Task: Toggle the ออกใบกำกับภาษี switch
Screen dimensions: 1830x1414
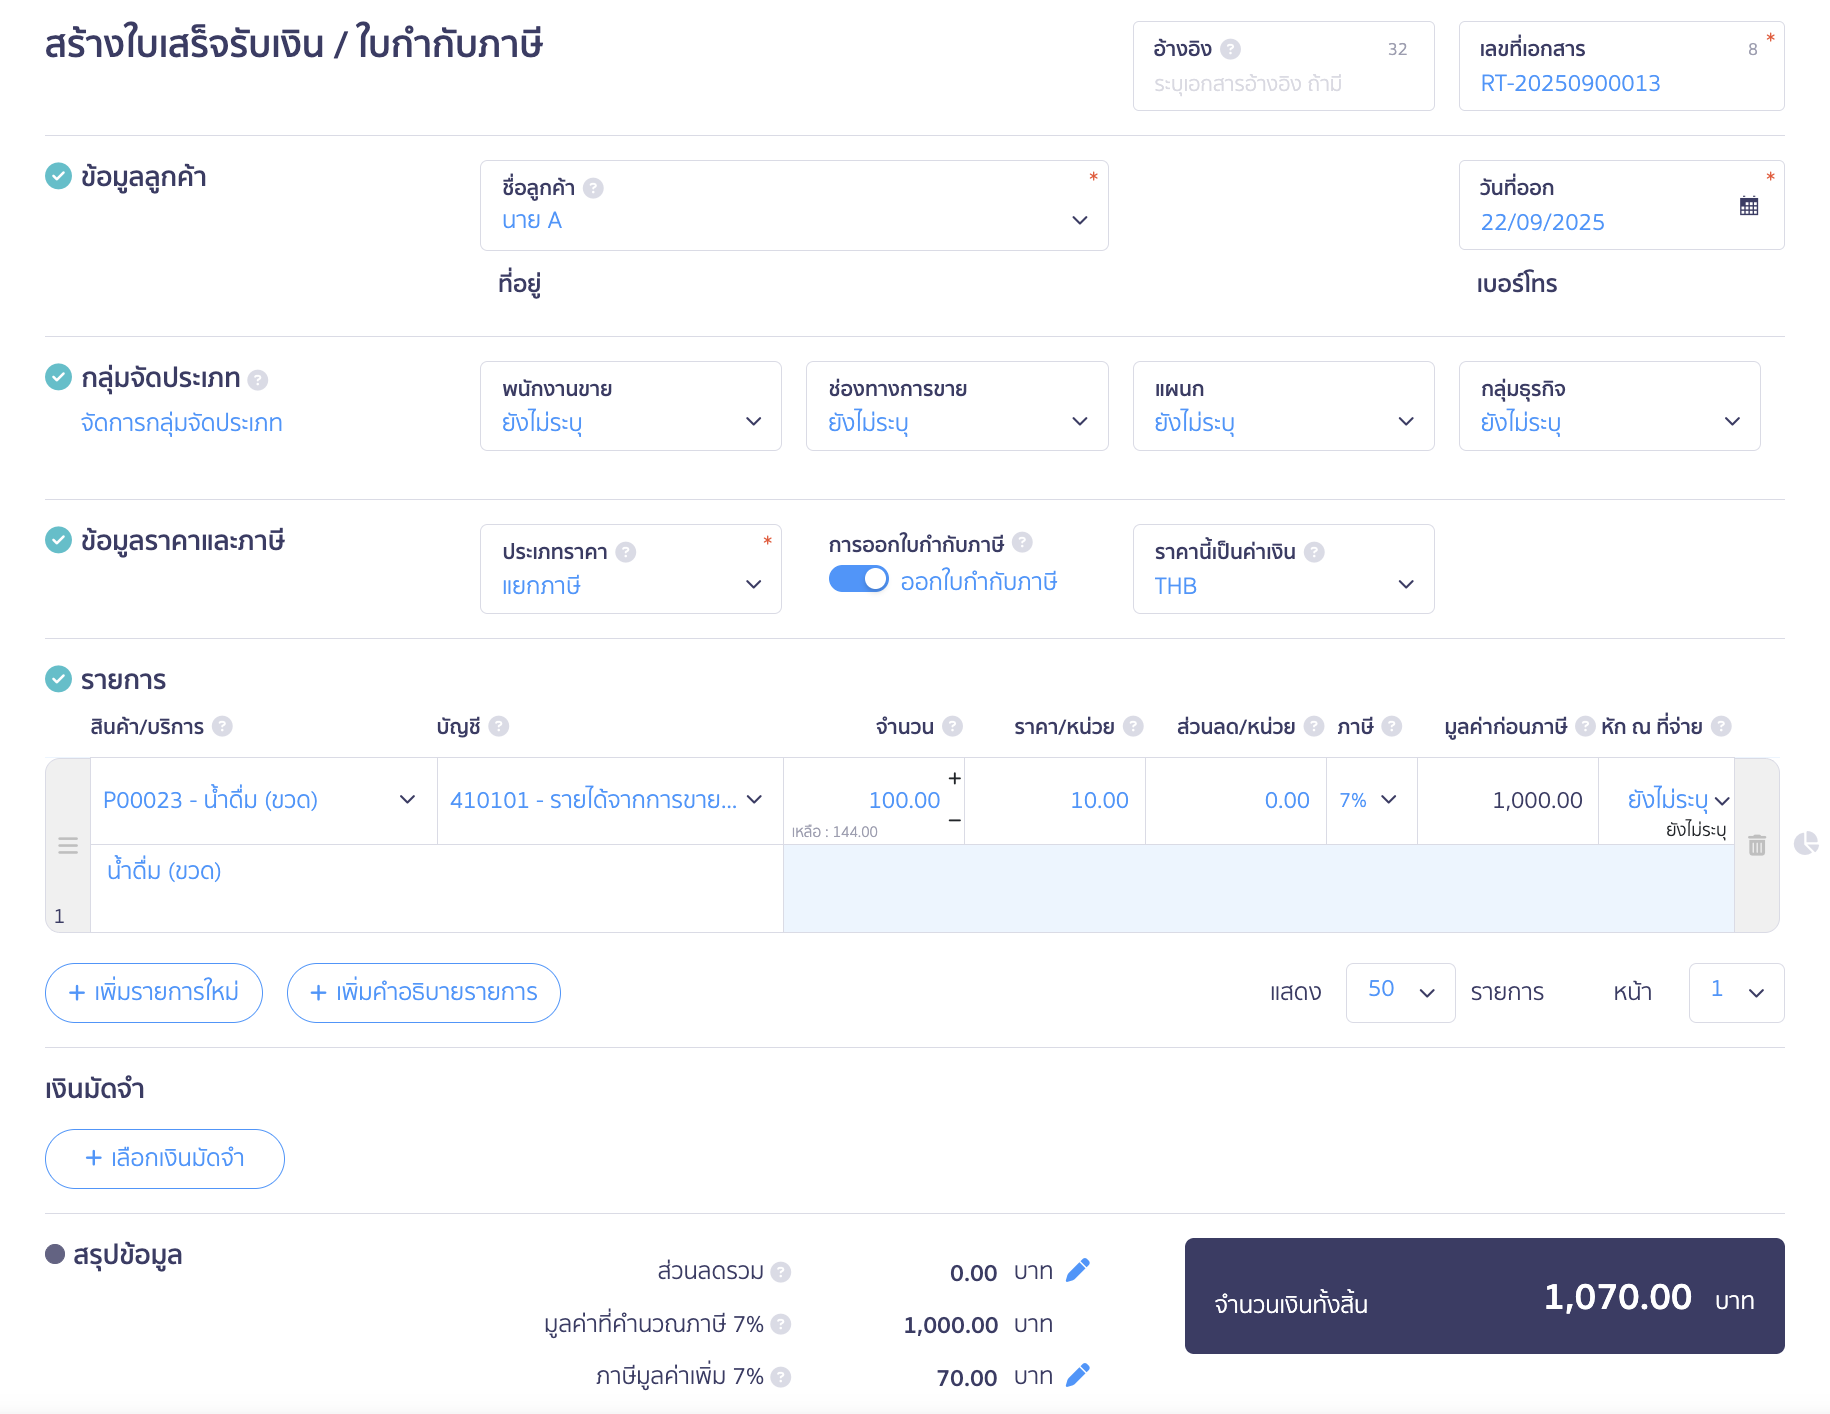Action: [x=858, y=580]
